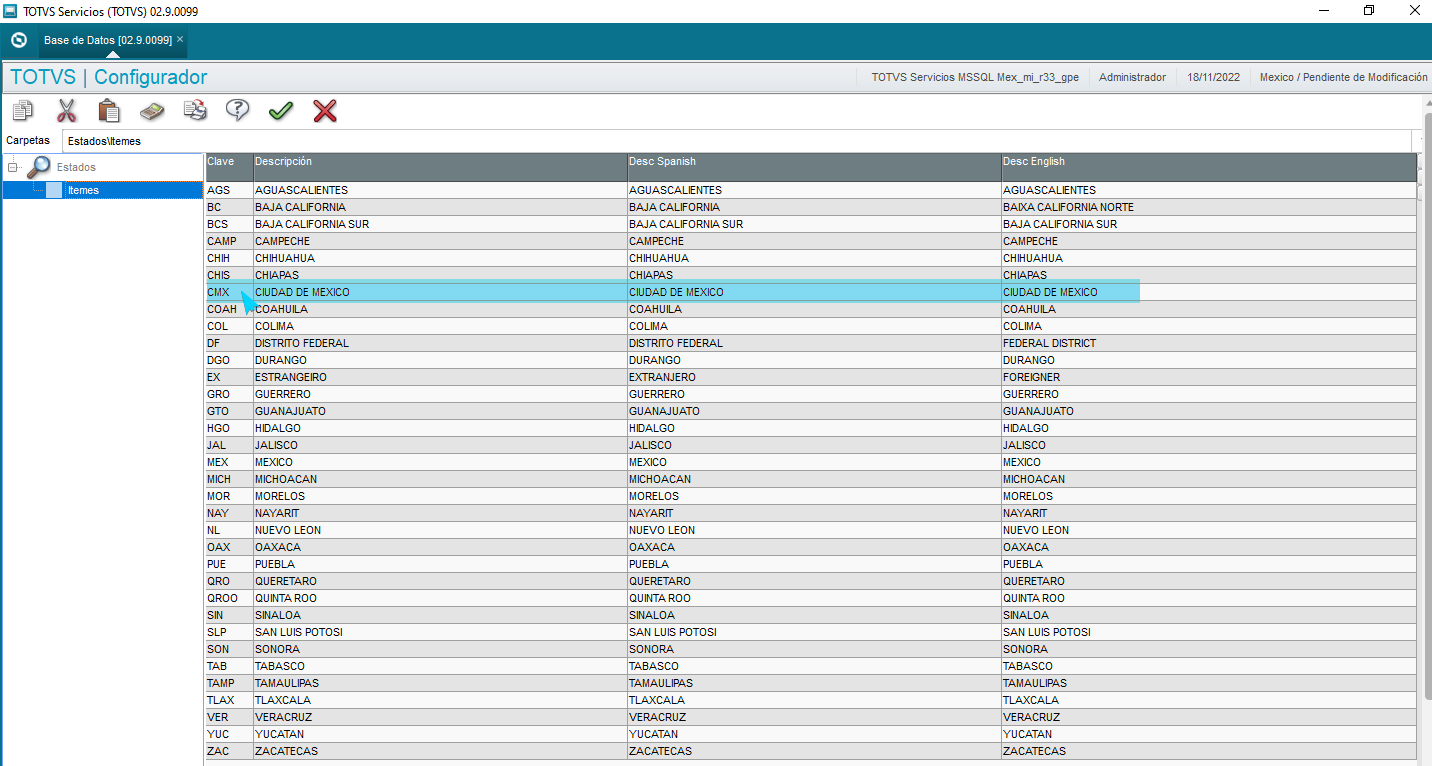Click MORELOS in Descripción column
Image resolution: width=1432 pixels, height=766 pixels.
pos(440,496)
